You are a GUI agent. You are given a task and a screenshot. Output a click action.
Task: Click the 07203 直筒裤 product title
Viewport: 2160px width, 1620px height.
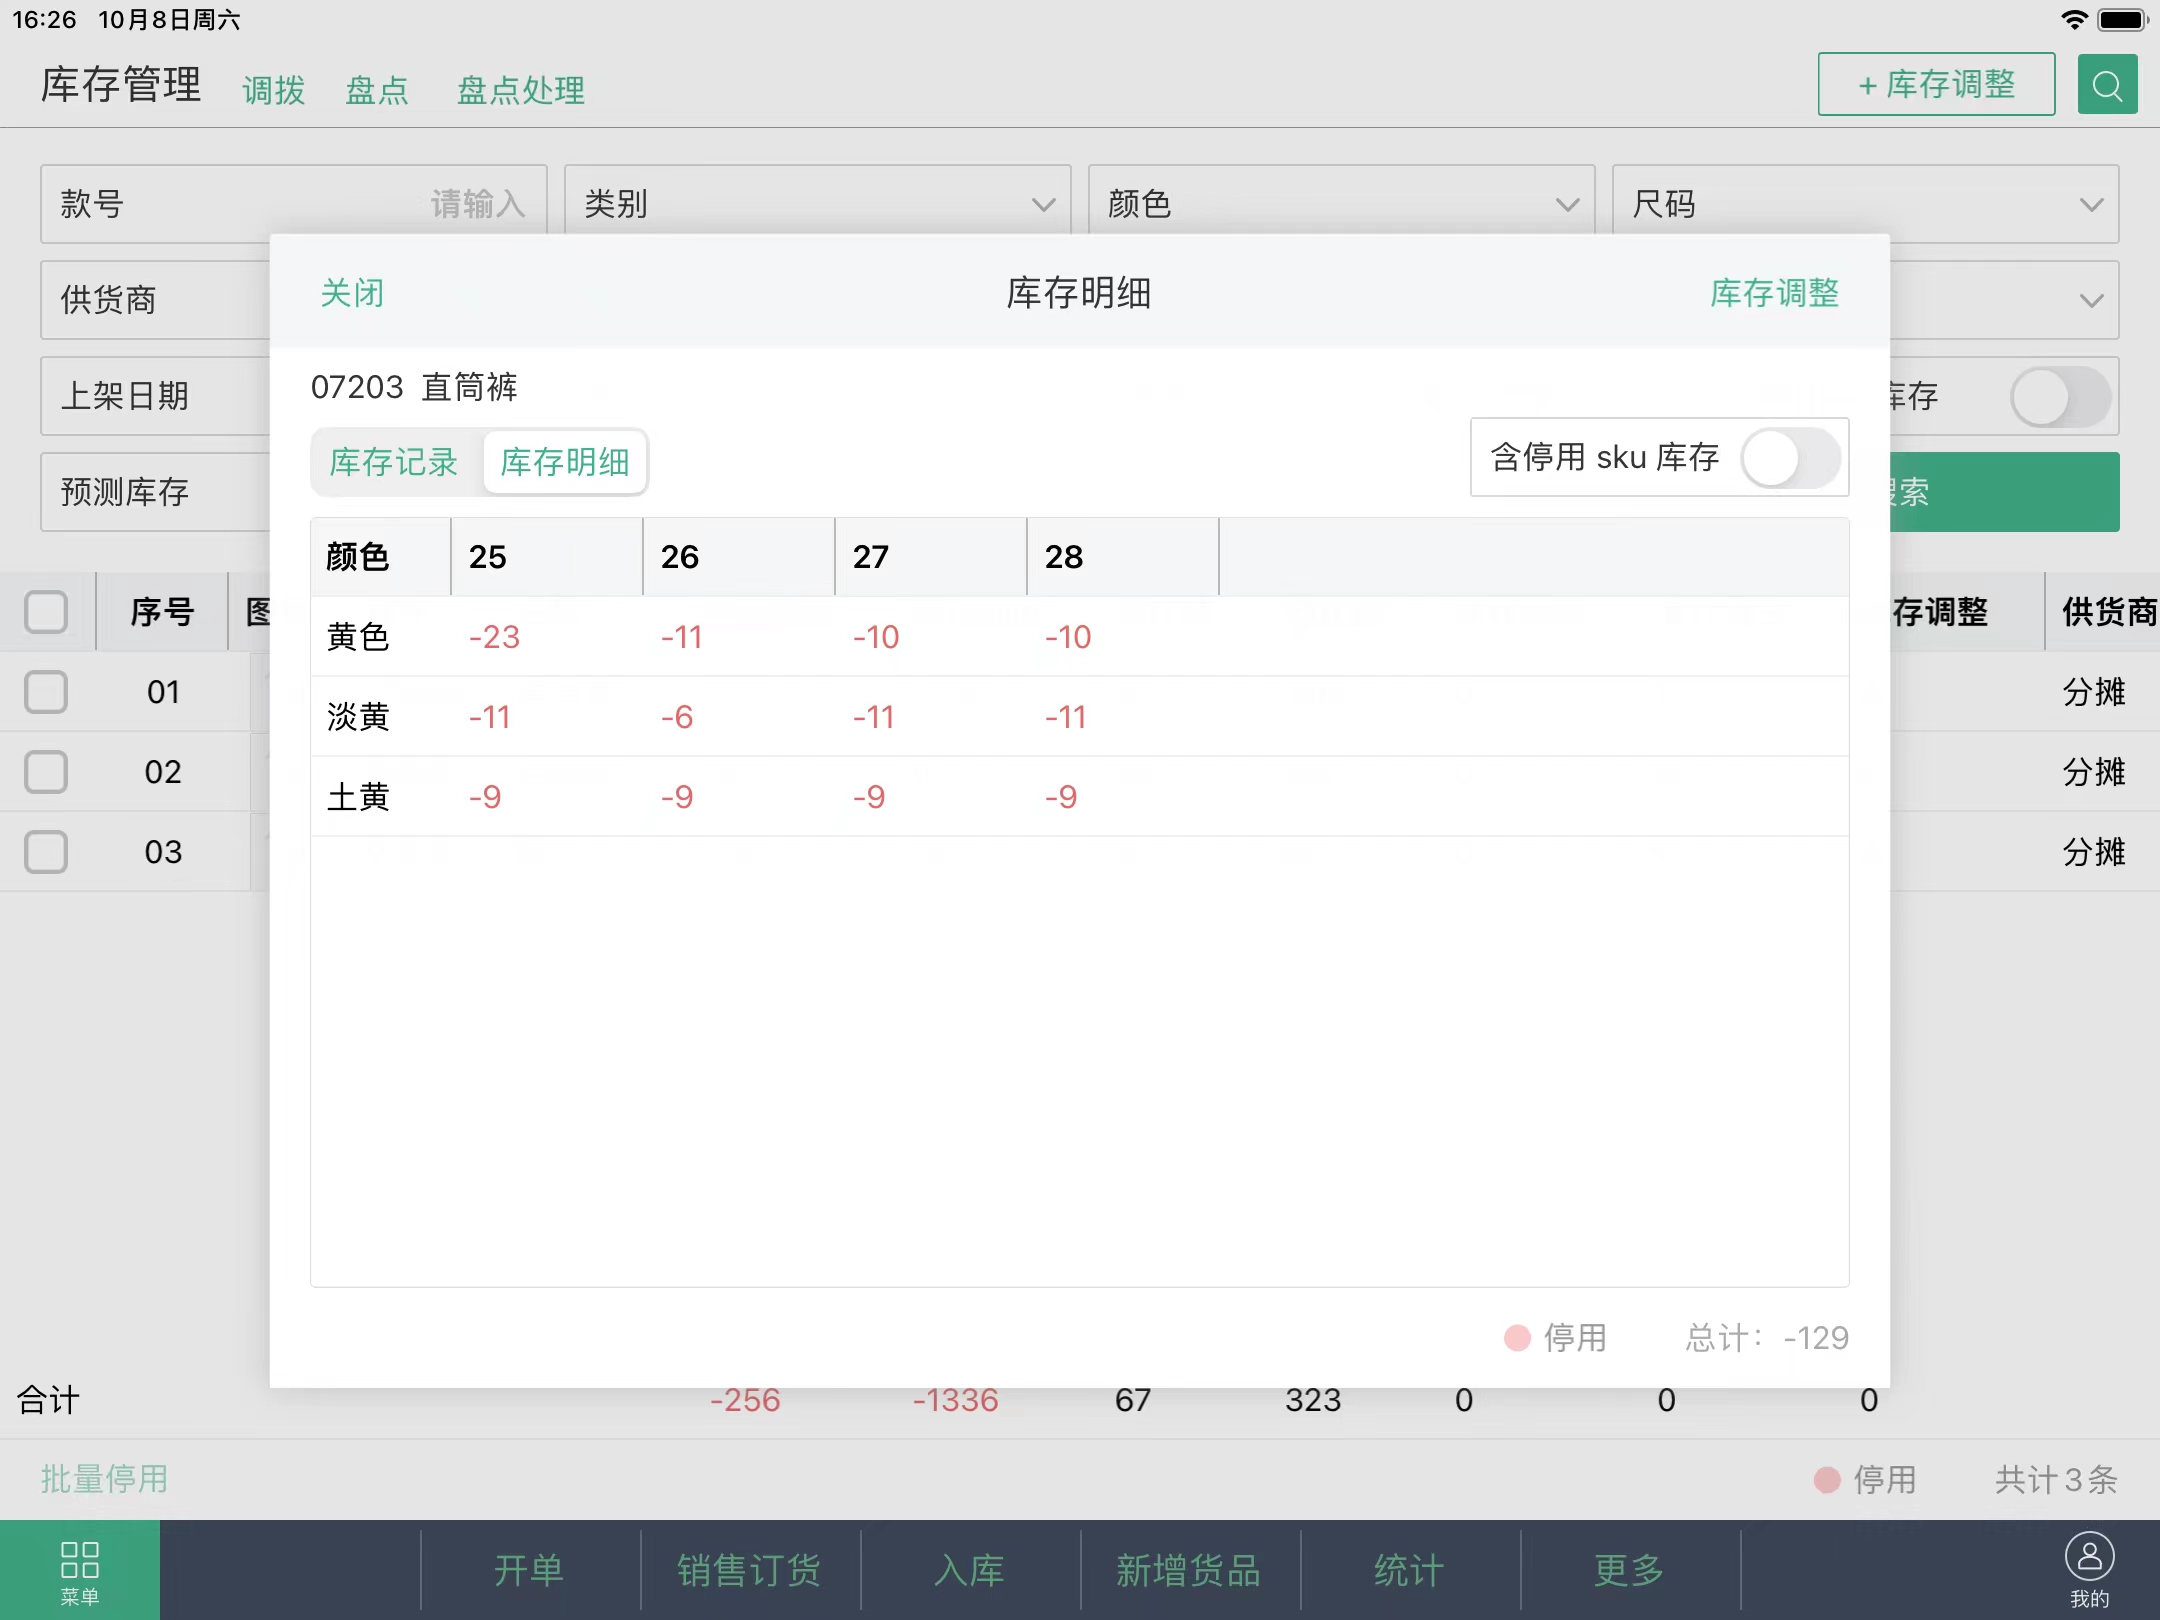tap(414, 387)
